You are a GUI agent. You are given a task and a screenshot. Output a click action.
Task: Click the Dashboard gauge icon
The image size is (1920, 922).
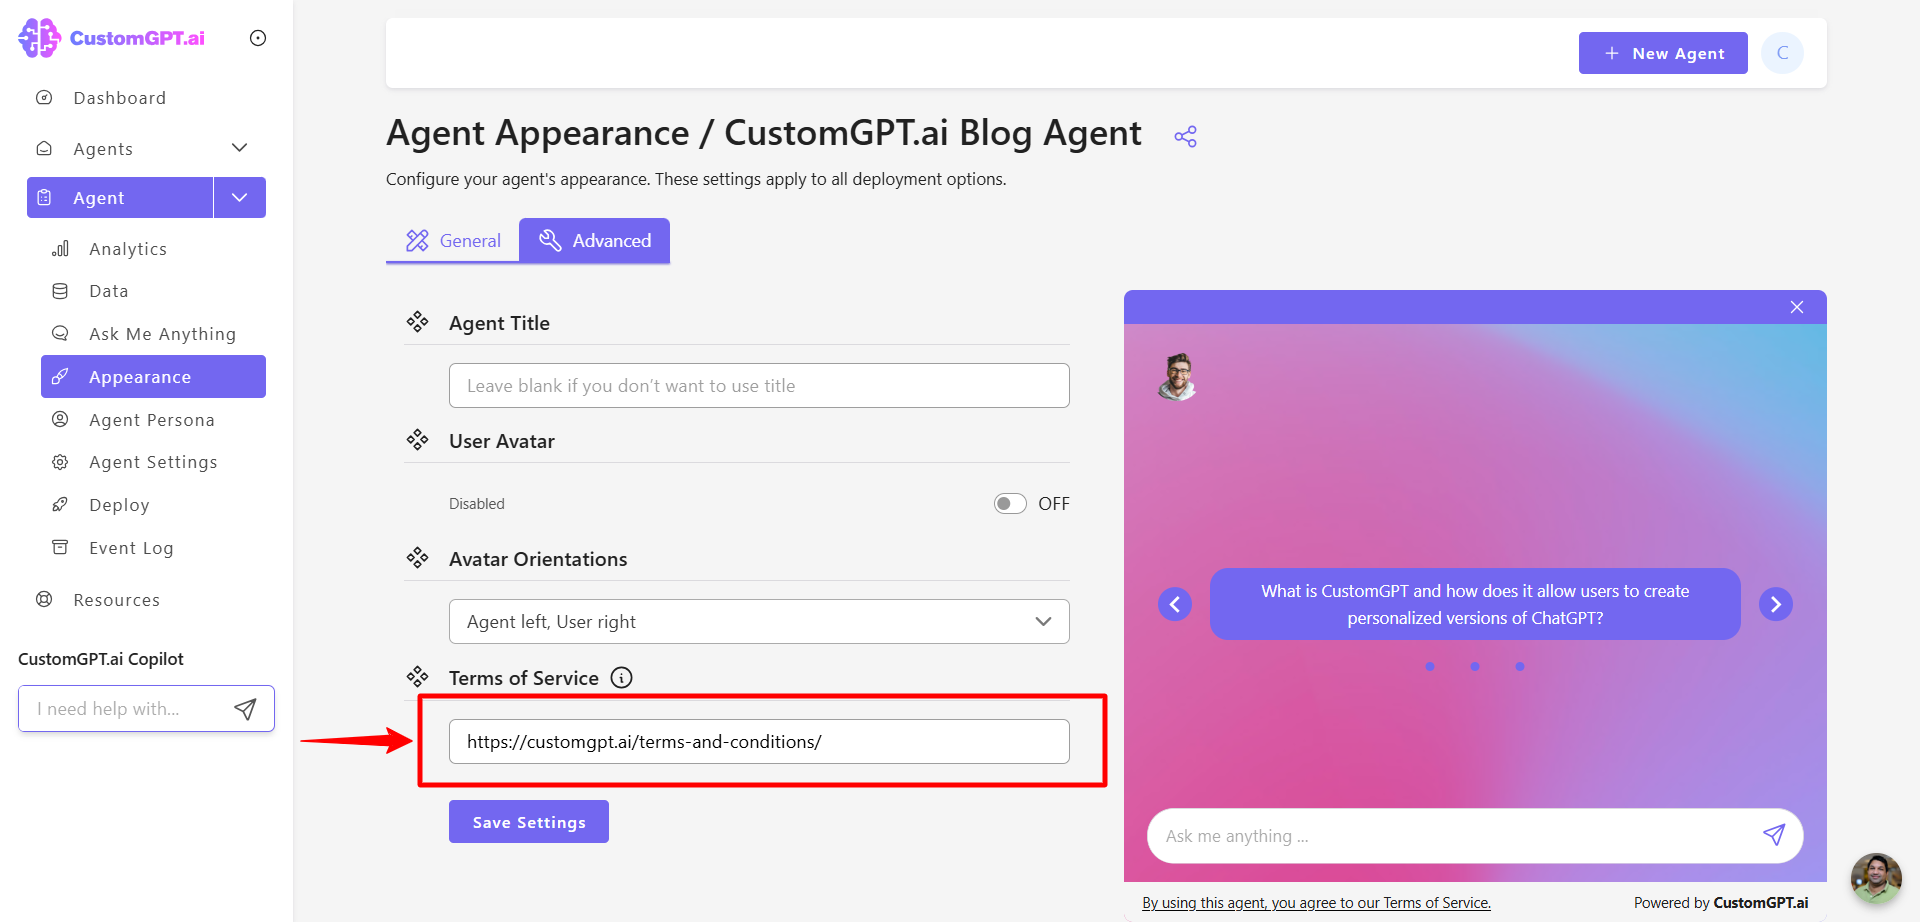click(x=44, y=98)
